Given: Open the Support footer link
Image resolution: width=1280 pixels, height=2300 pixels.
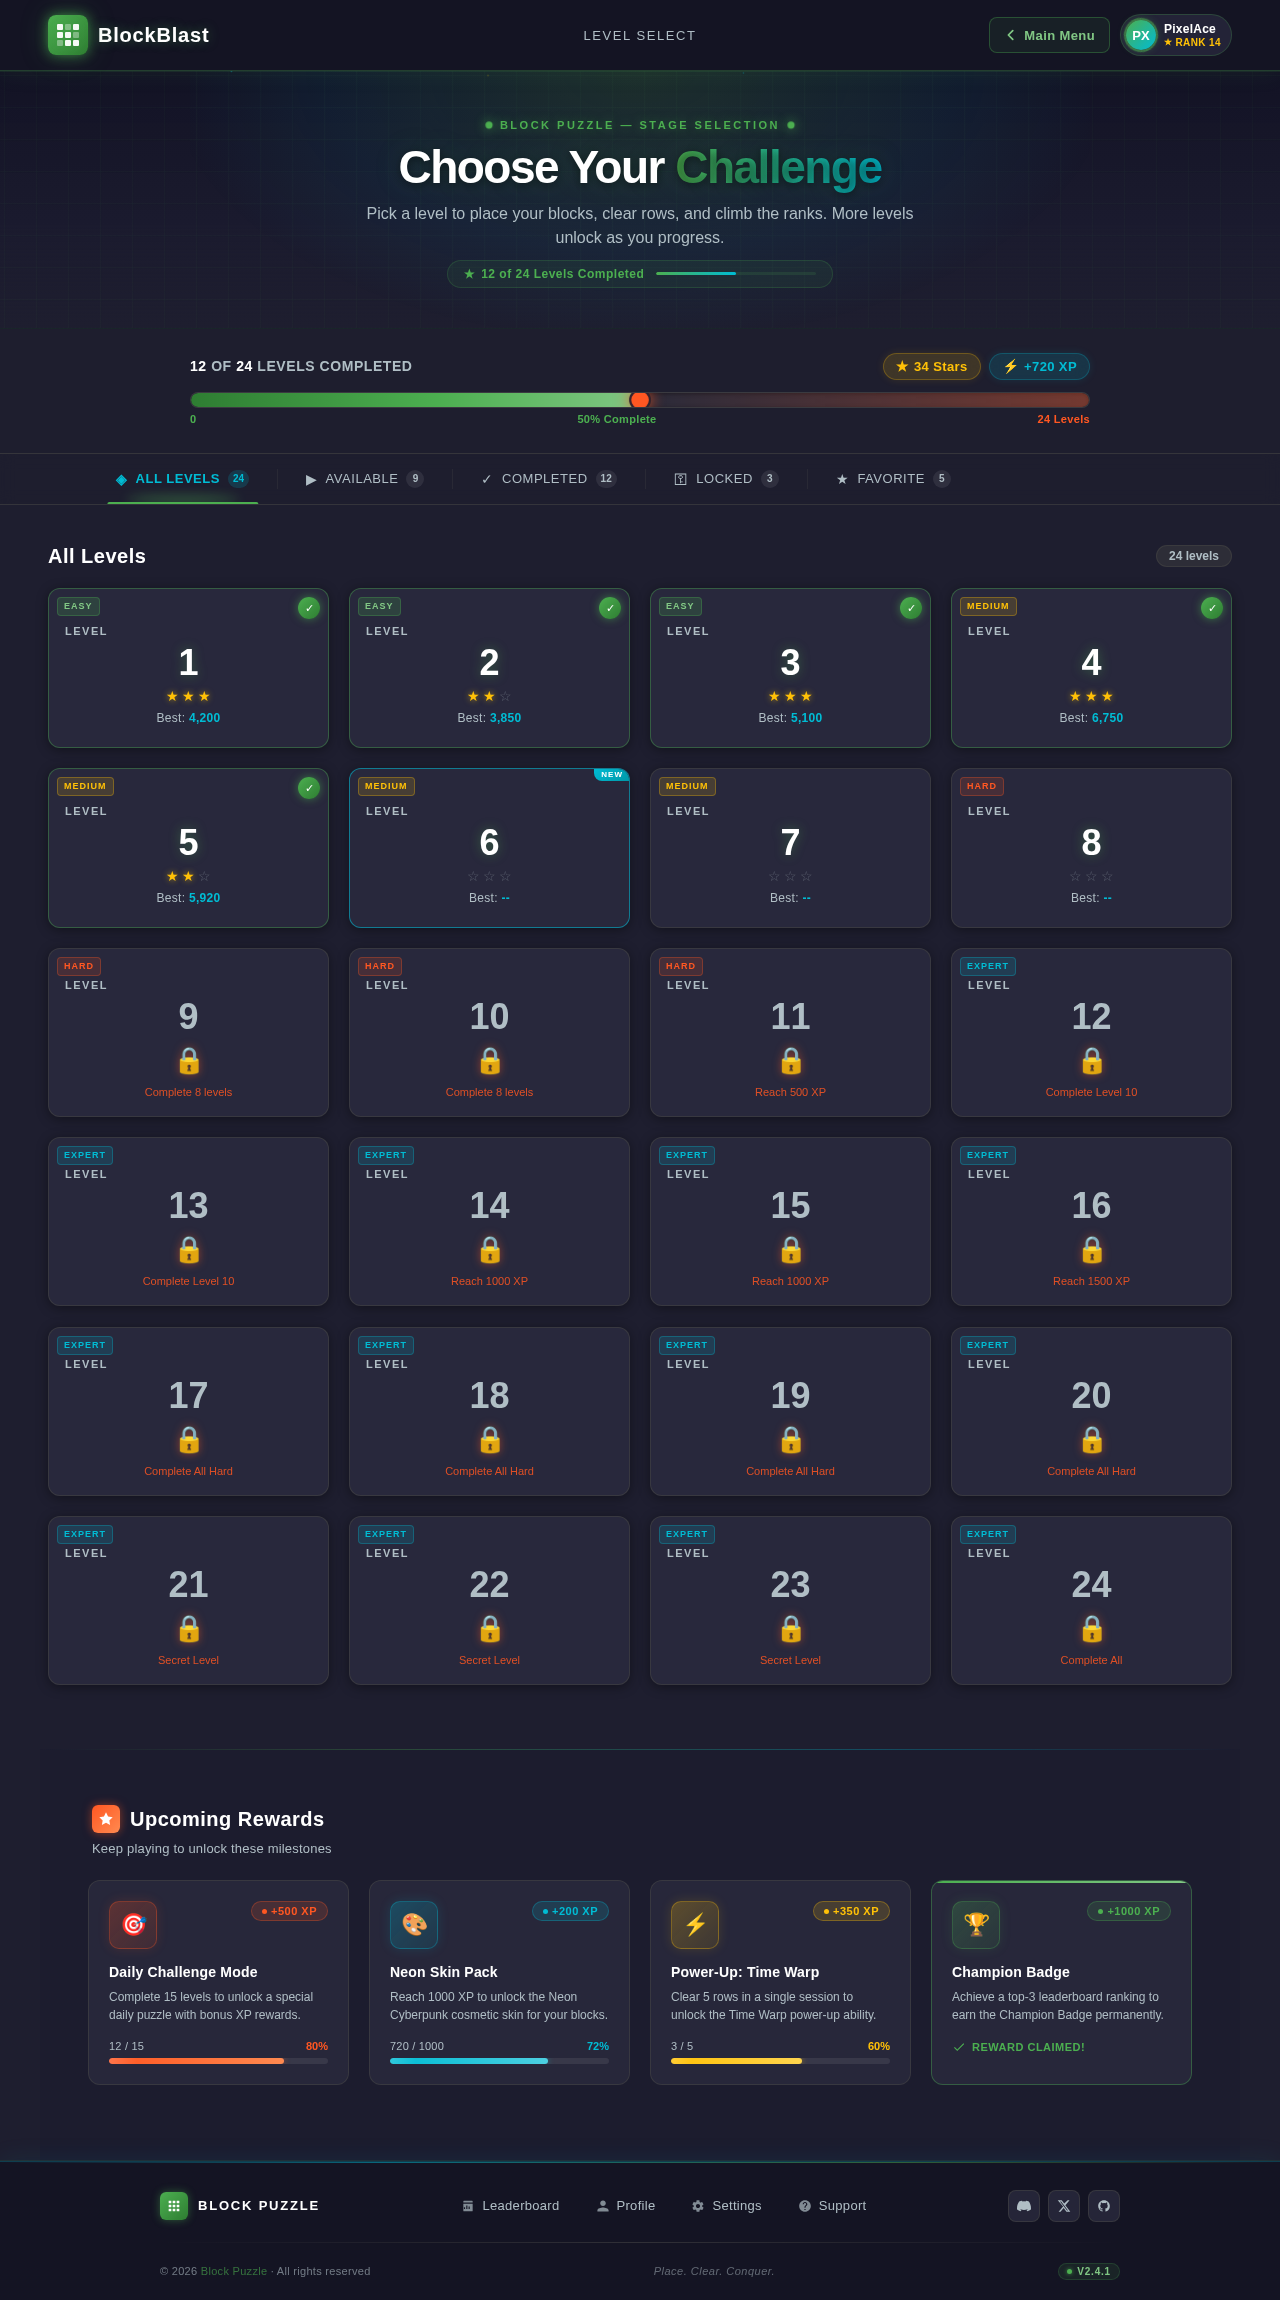Looking at the screenshot, I should 832,2206.
